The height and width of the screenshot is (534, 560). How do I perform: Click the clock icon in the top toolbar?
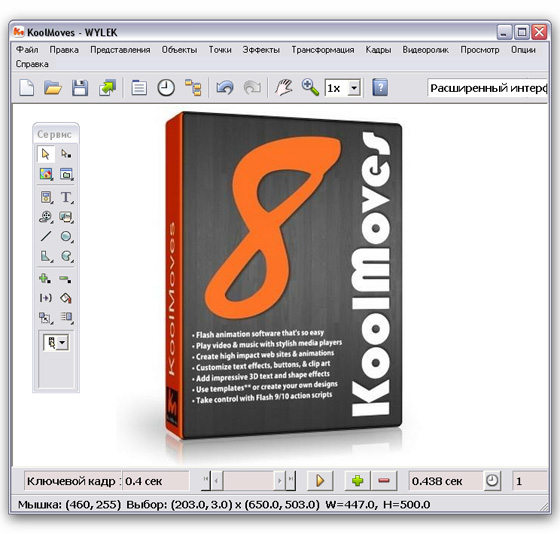[x=166, y=88]
